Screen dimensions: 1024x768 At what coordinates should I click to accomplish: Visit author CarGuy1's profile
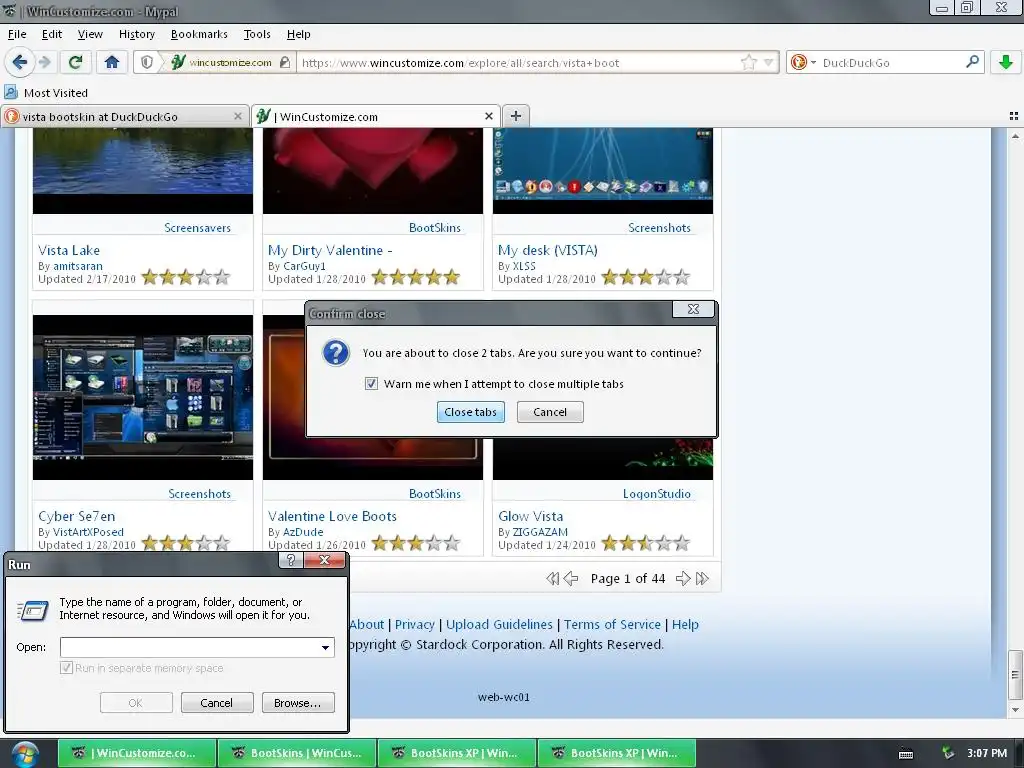pyautogui.click(x=304, y=266)
